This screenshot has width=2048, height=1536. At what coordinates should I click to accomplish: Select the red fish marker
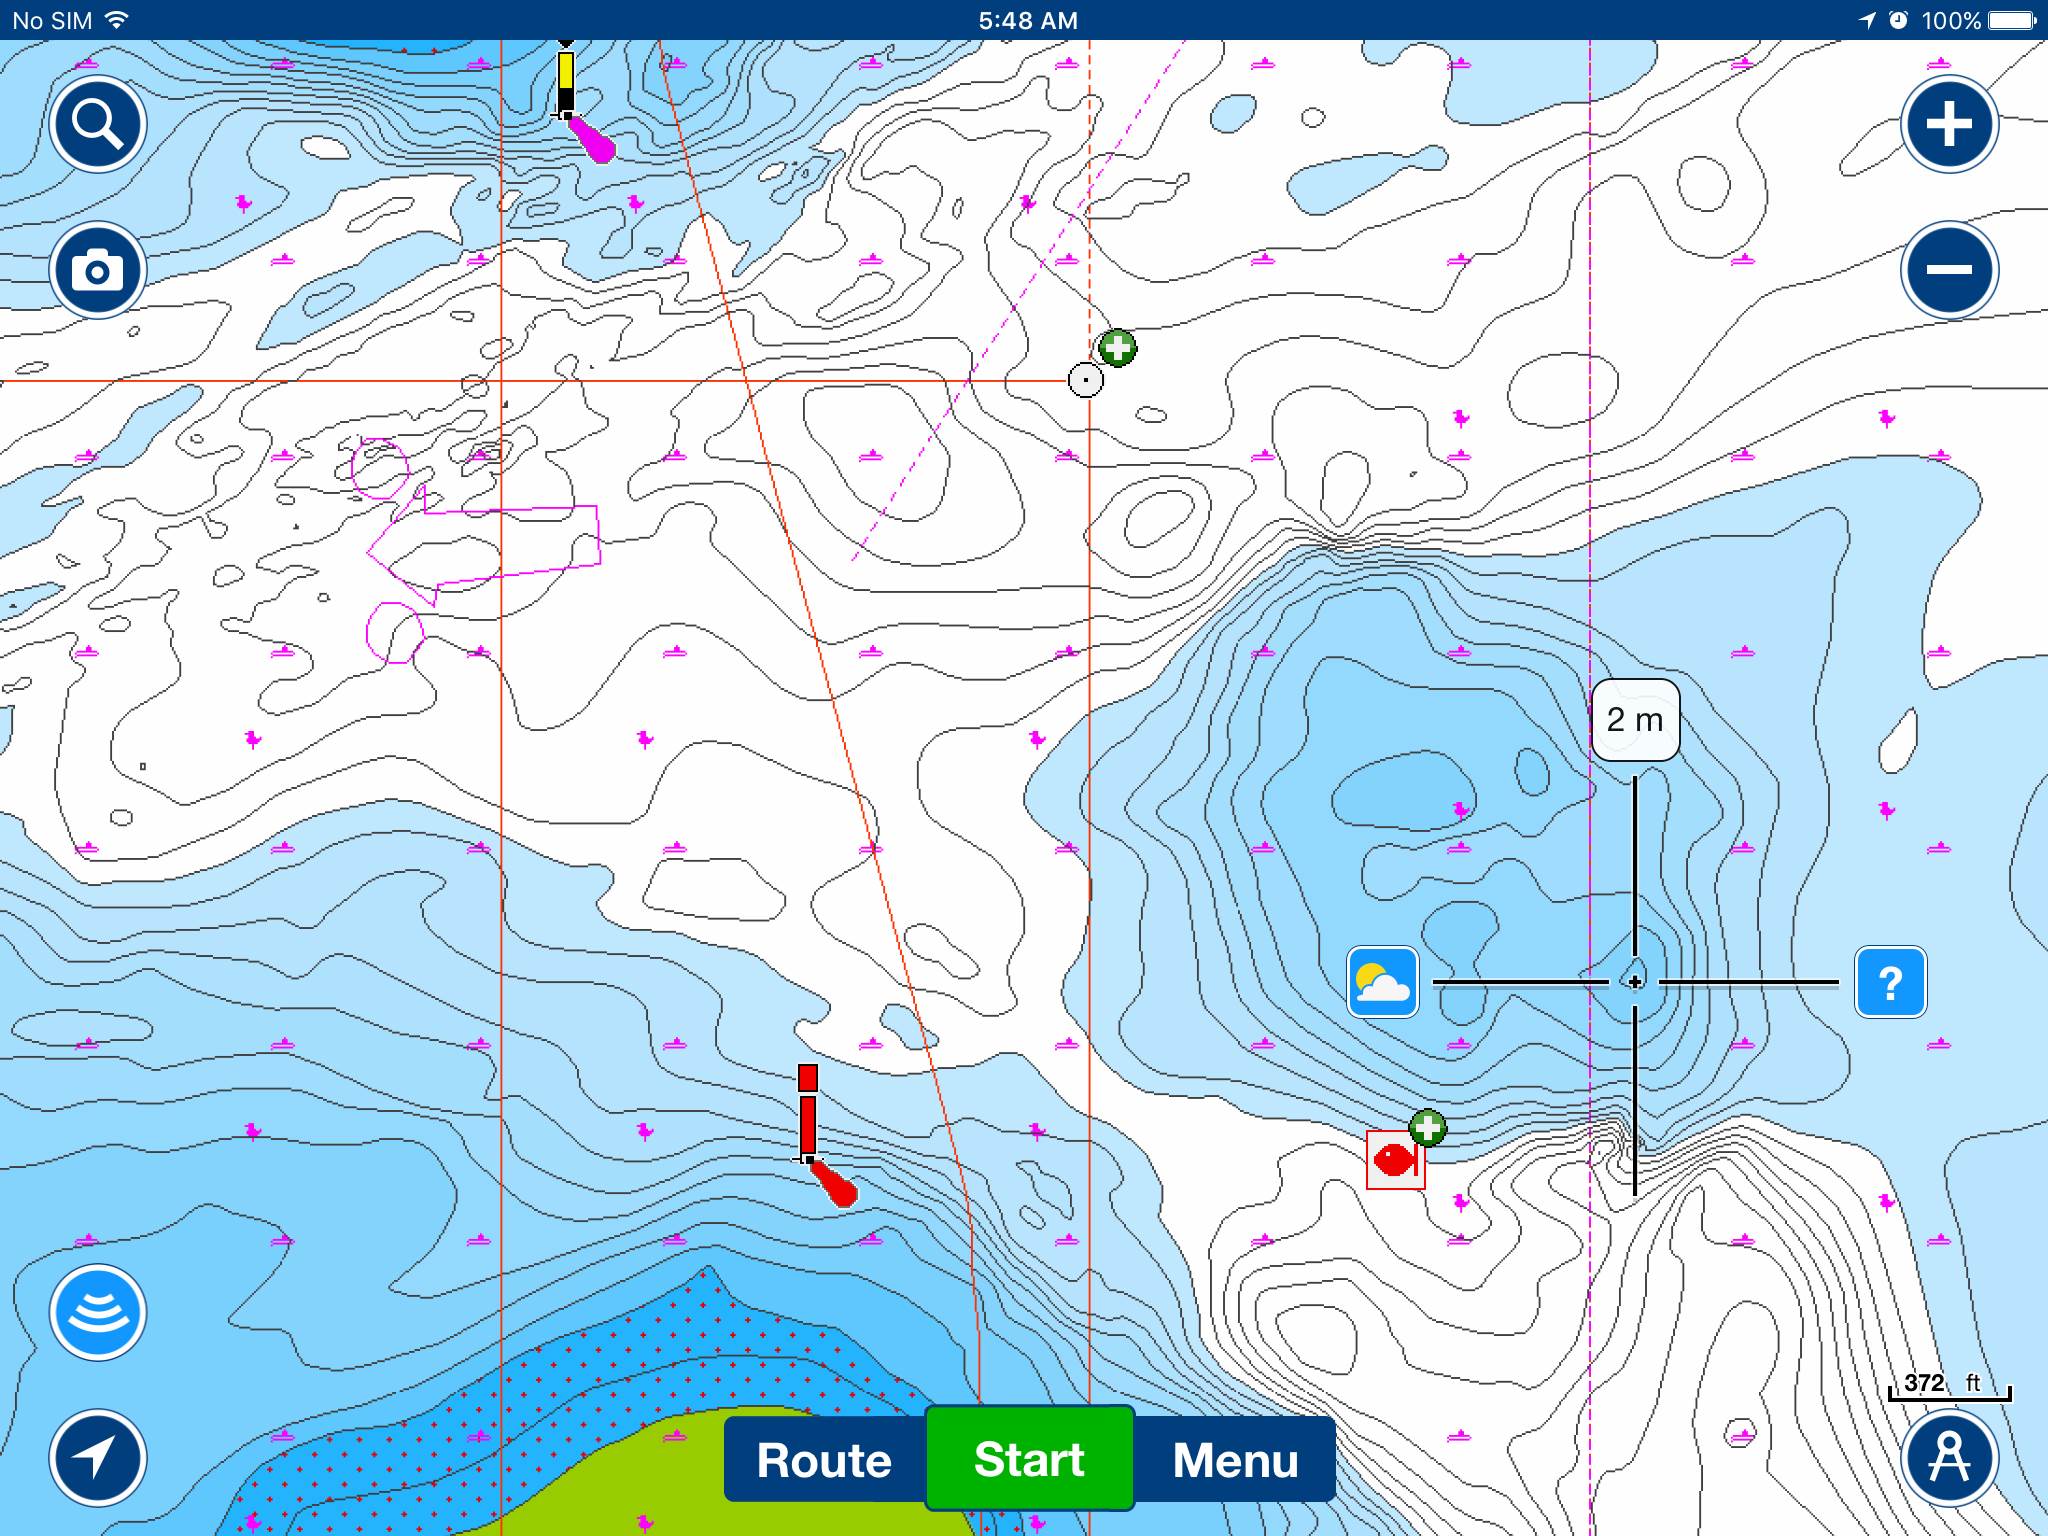point(1395,1160)
